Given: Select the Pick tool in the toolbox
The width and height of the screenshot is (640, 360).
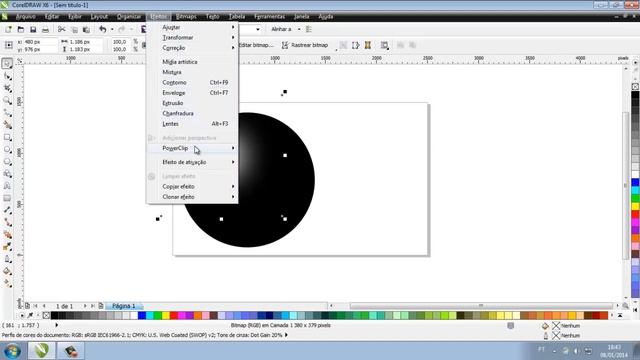Looking at the screenshot, I should pos(7,64).
